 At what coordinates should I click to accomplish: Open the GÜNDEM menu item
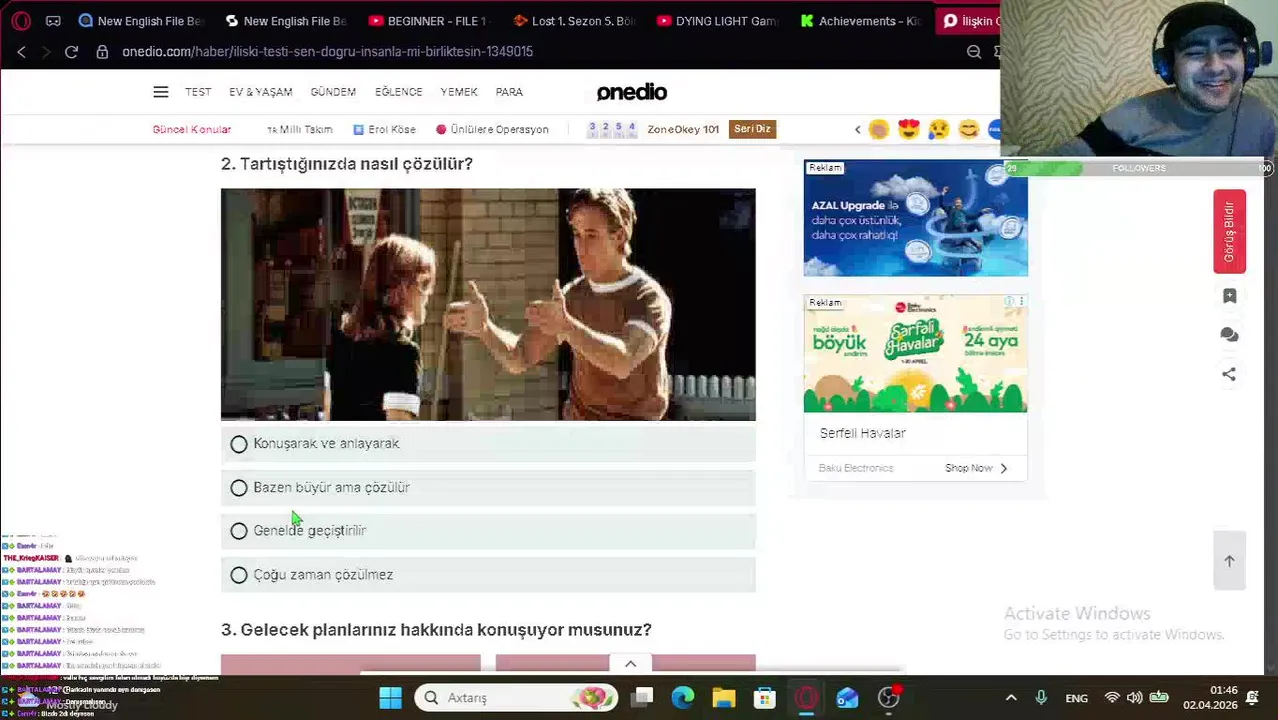[x=333, y=92]
